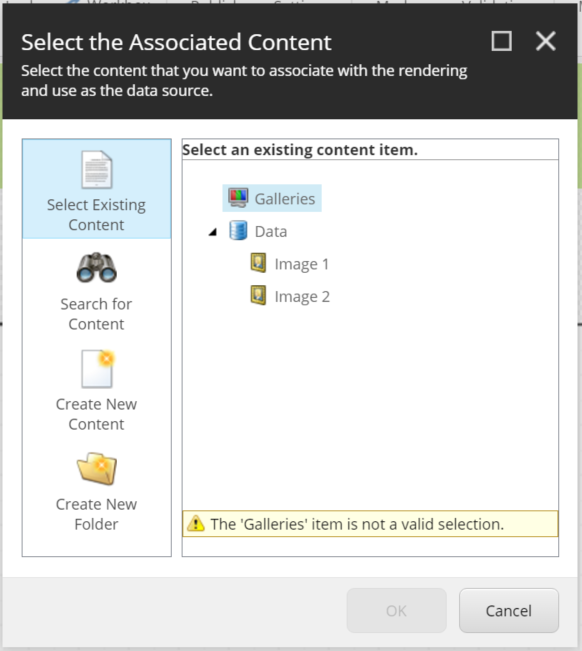Screen dimensions: 582x651
Task: Switch to Search for Content label
Action: pyautogui.click(x=96, y=314)
